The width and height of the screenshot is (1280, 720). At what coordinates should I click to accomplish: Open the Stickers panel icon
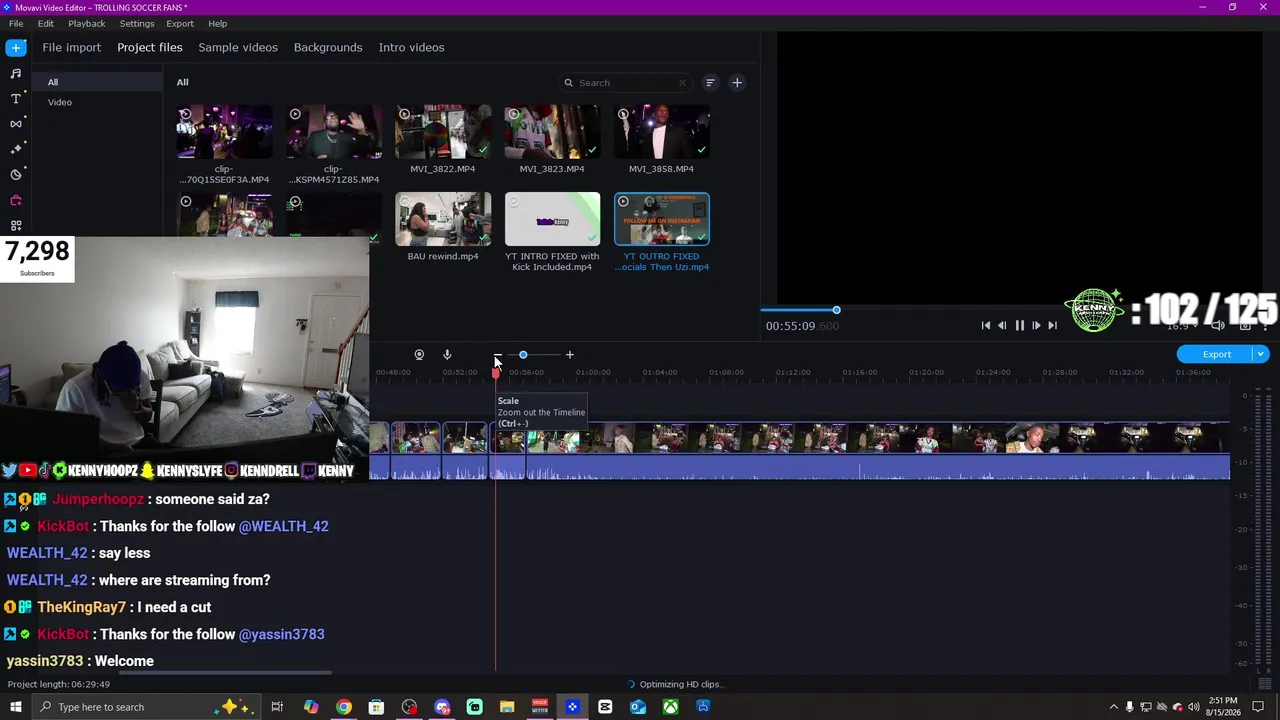(x=16, y=174)
